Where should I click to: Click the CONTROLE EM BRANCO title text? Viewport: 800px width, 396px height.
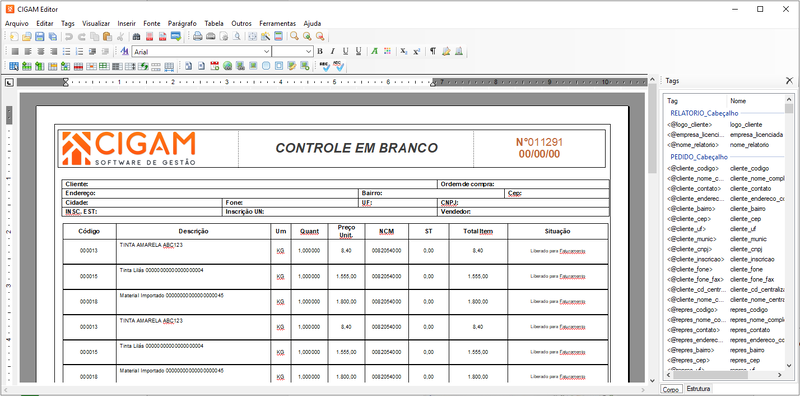coord(357,148)
